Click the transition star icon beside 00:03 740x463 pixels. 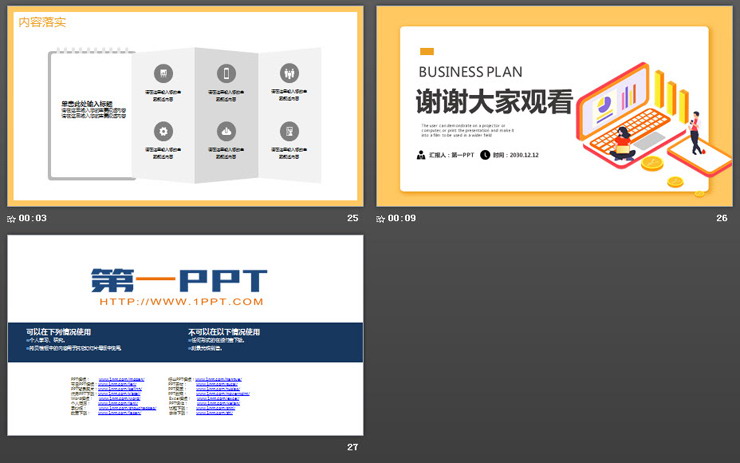coord(11,219)
